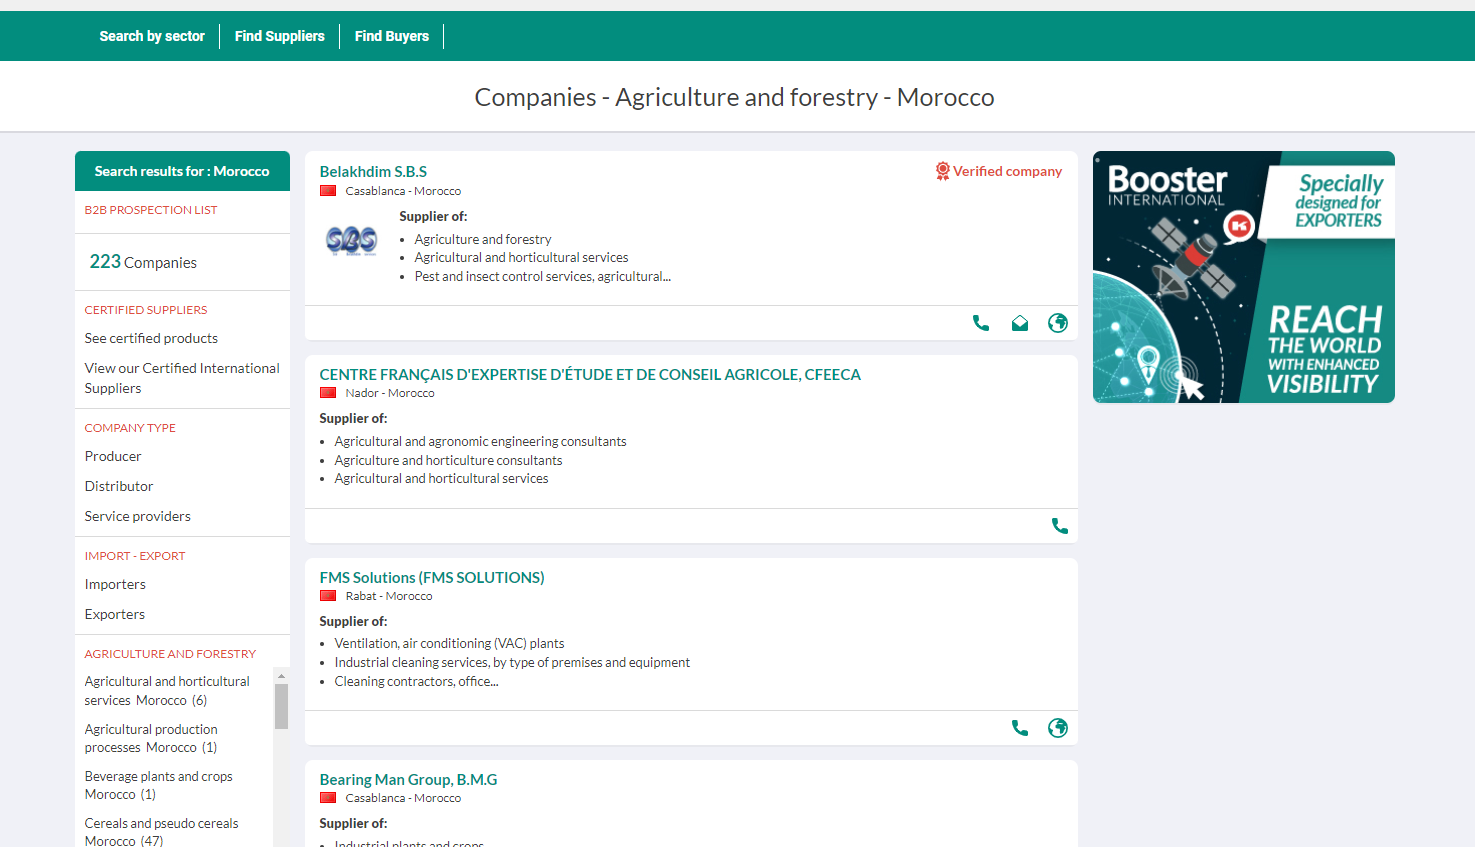Click Rabat - Morocco location text
The image size is (1475, 847).
point(389,596)
